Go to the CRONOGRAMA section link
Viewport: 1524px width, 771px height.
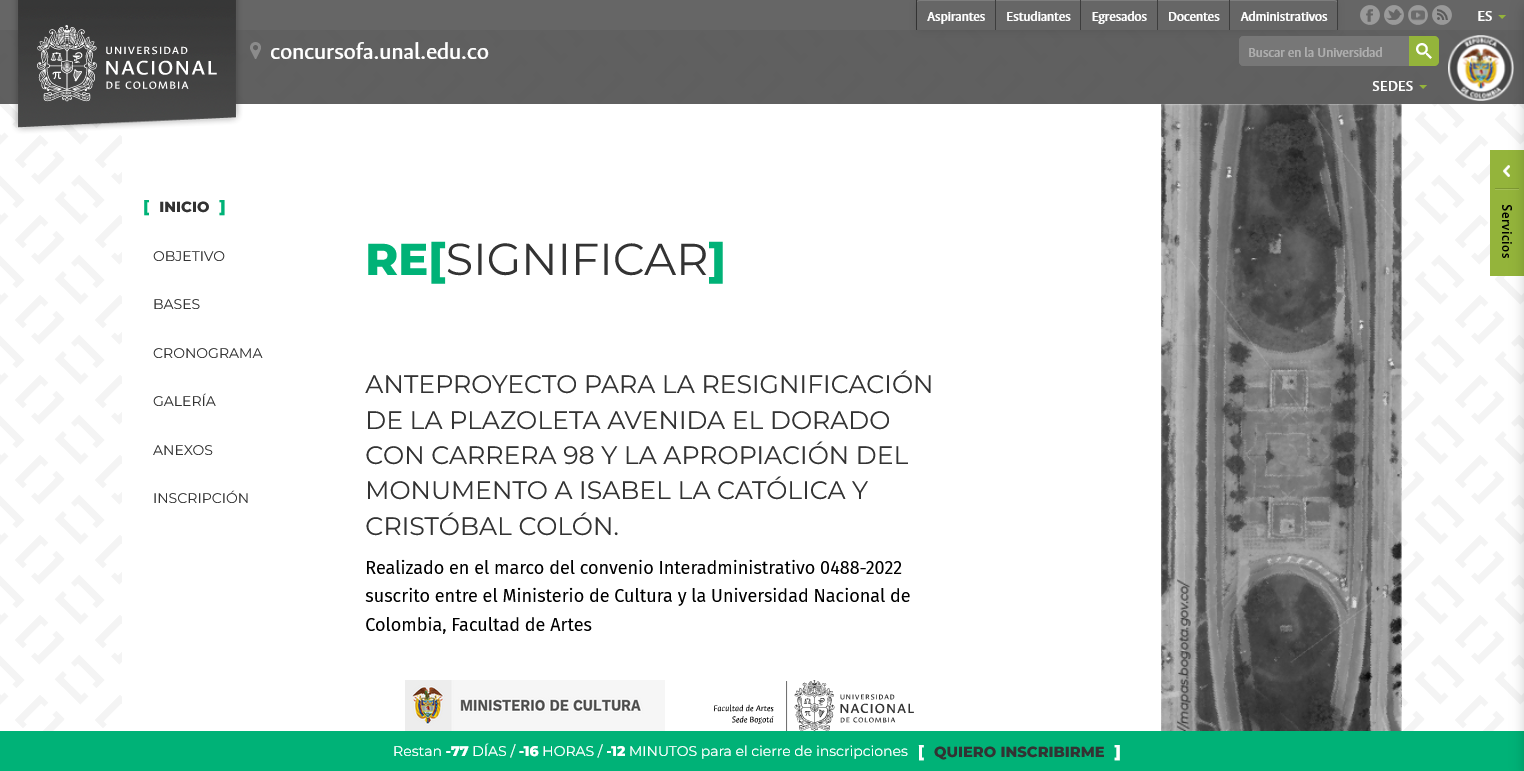coord(207,352)
